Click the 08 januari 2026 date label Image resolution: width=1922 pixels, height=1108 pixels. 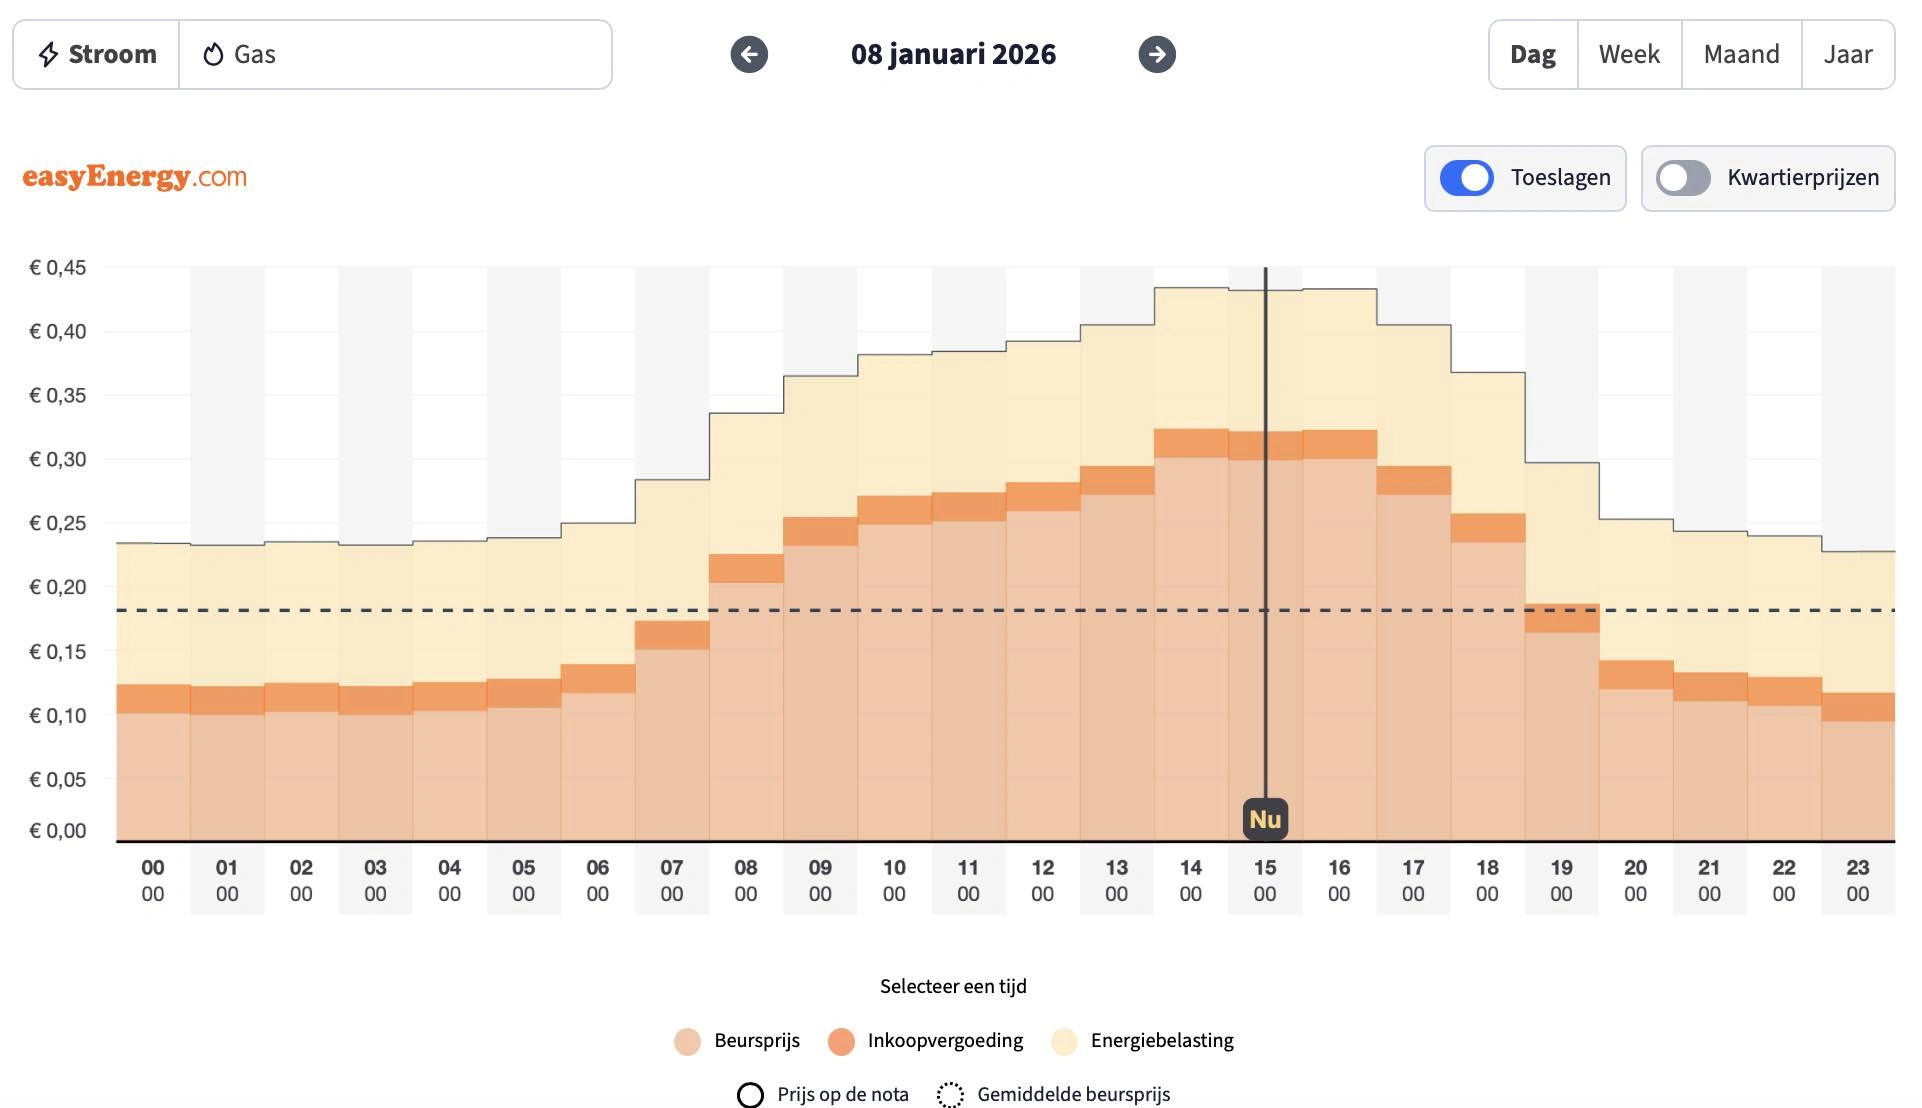pos(952,55)
